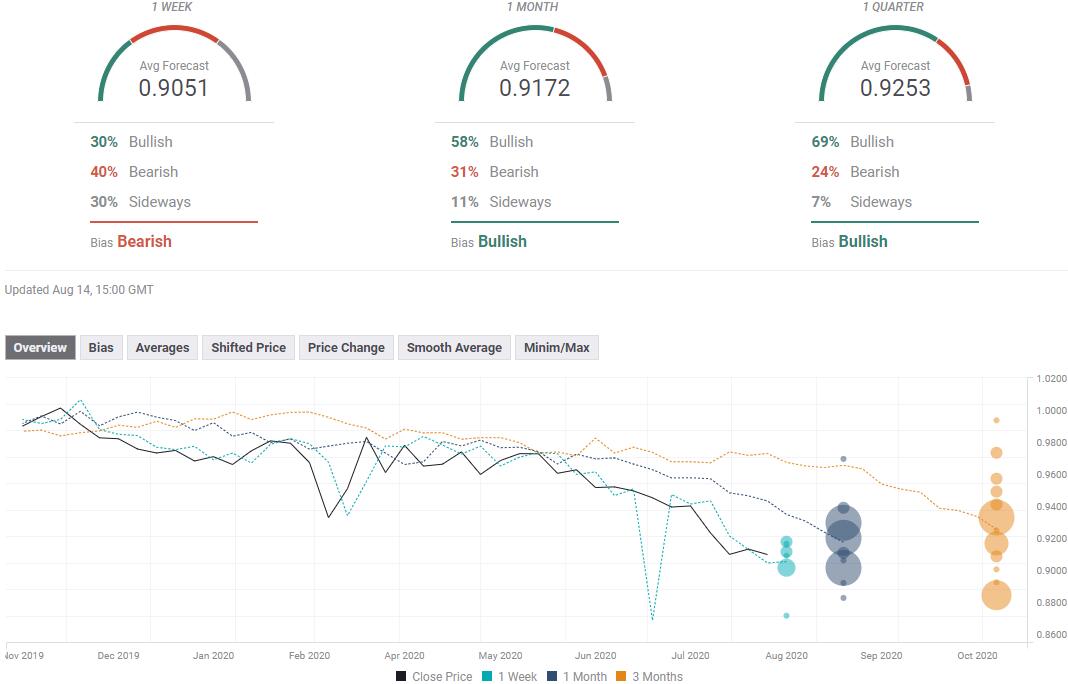Open the Averages tab

(x=162, y=347)
